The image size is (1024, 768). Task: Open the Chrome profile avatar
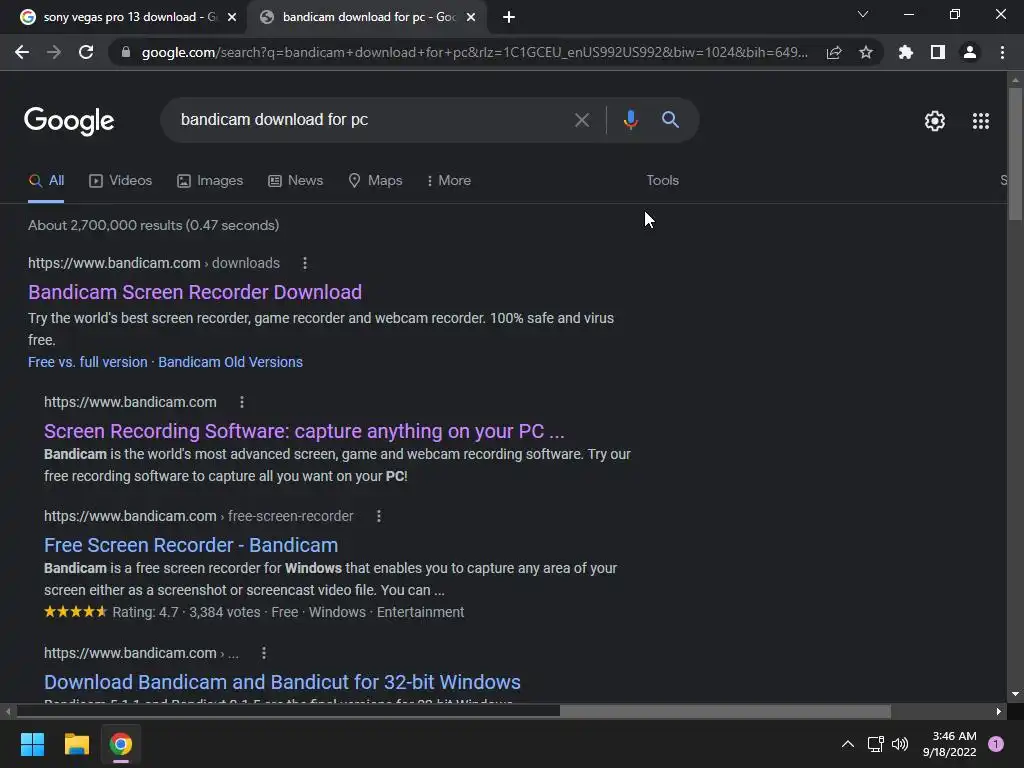click(970, 52)
